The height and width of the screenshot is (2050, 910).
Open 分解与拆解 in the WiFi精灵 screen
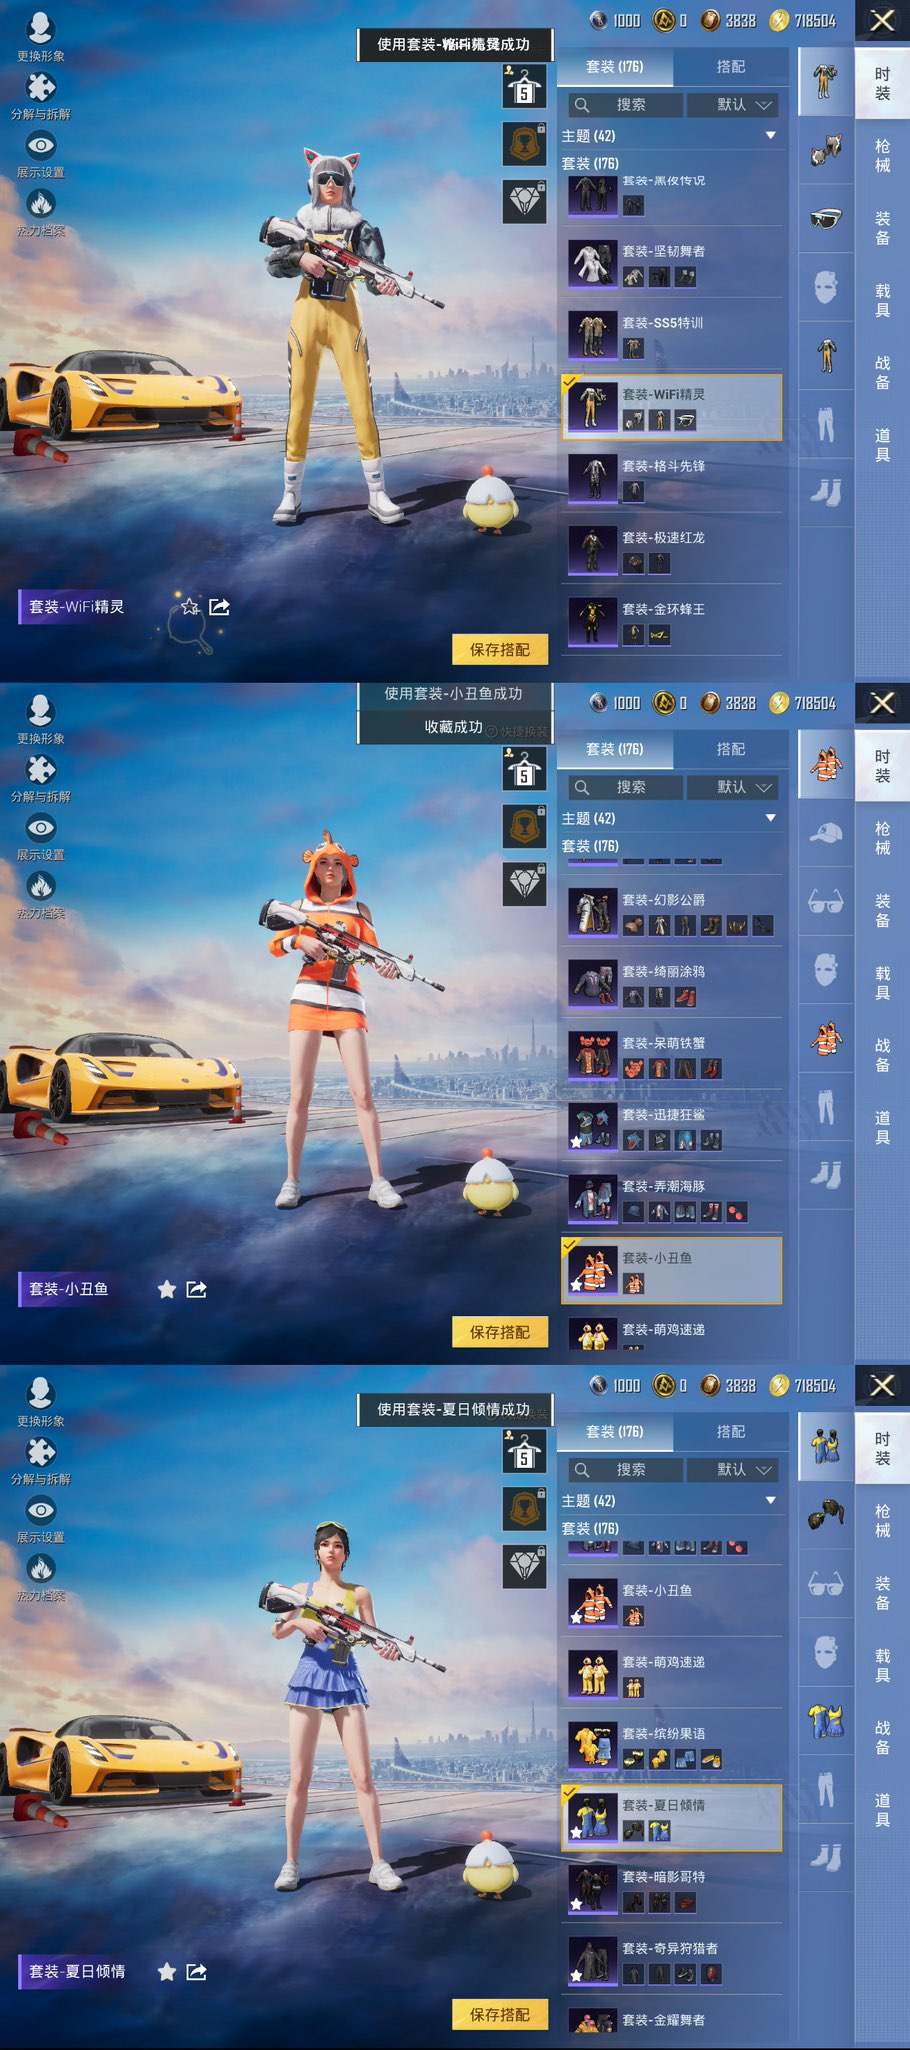[x=40, y=96]
